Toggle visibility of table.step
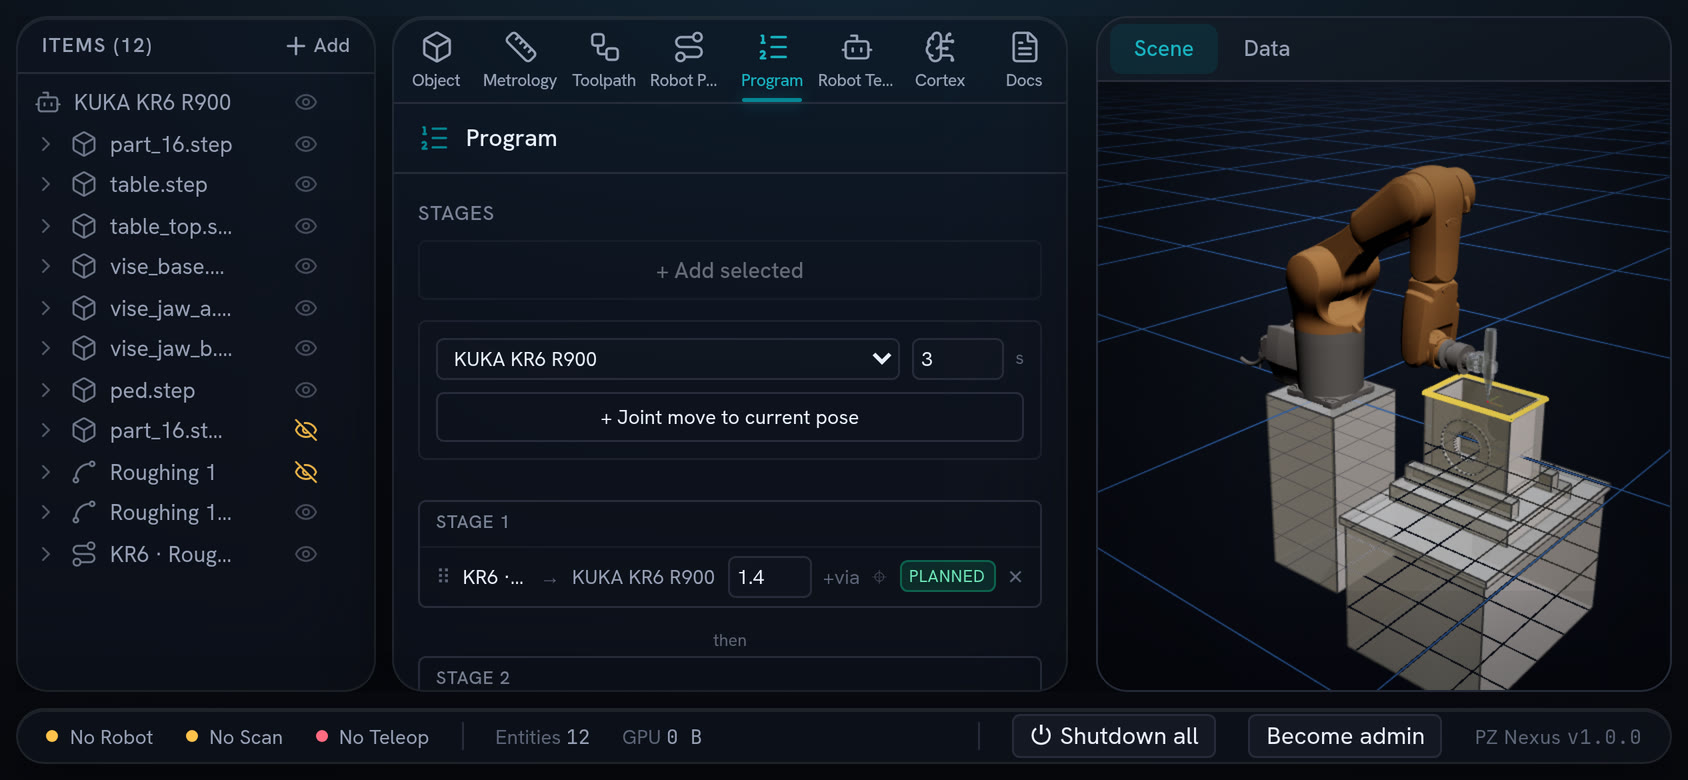This screenshot has height=780, width=1688. point(306,184)
